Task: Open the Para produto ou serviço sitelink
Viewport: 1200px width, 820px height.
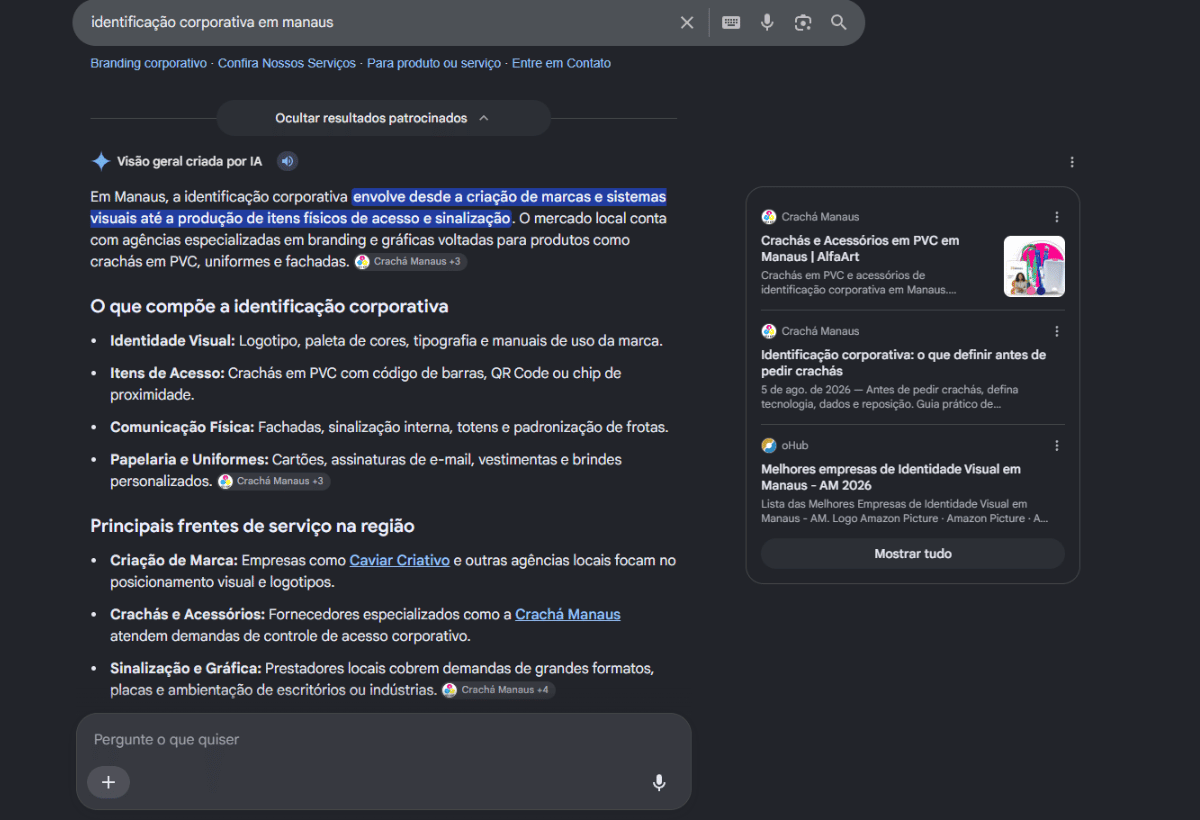Action: [434, 63]
